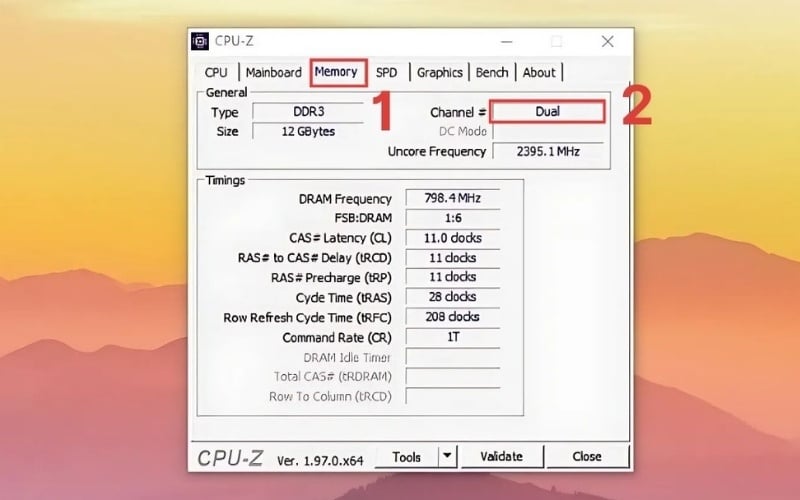The width and height of the screenshot is (800, 500).
Task: Click the Size field 12 GBytes
Action: pyautogui.click(x=308, y=131)
